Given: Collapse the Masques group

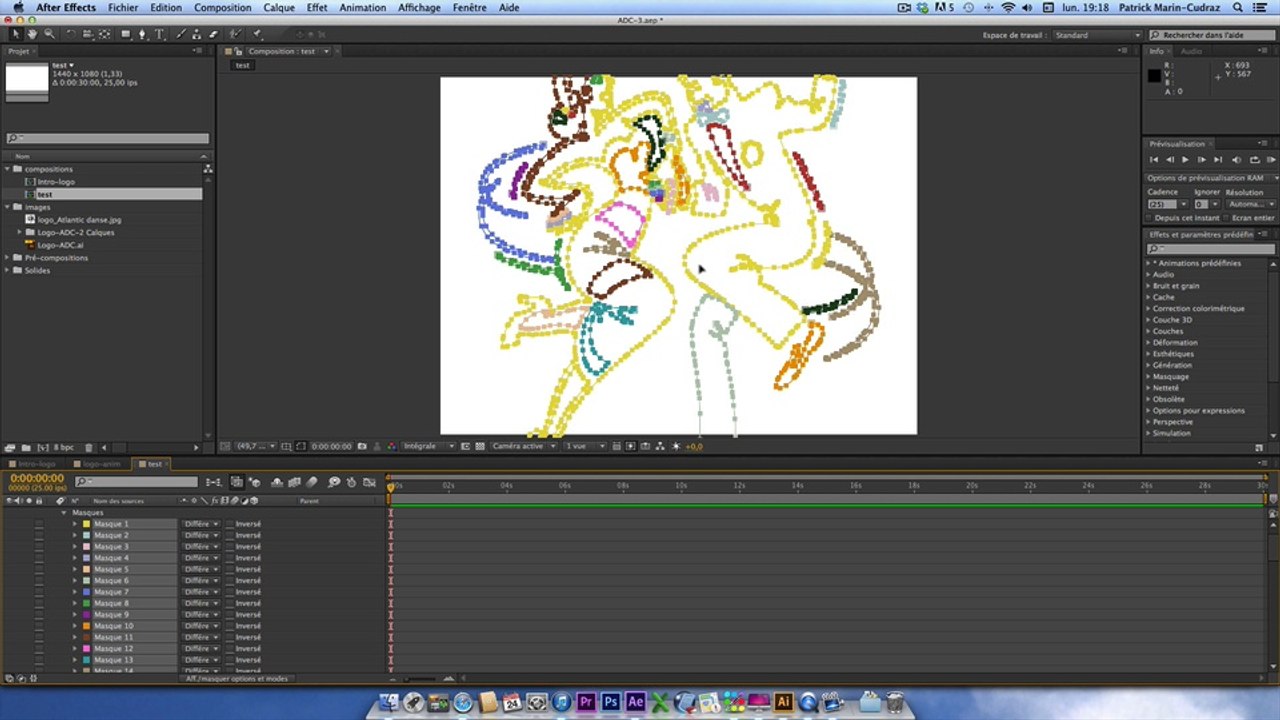Looking at the screenshot, I should click(x=64, y=512).
